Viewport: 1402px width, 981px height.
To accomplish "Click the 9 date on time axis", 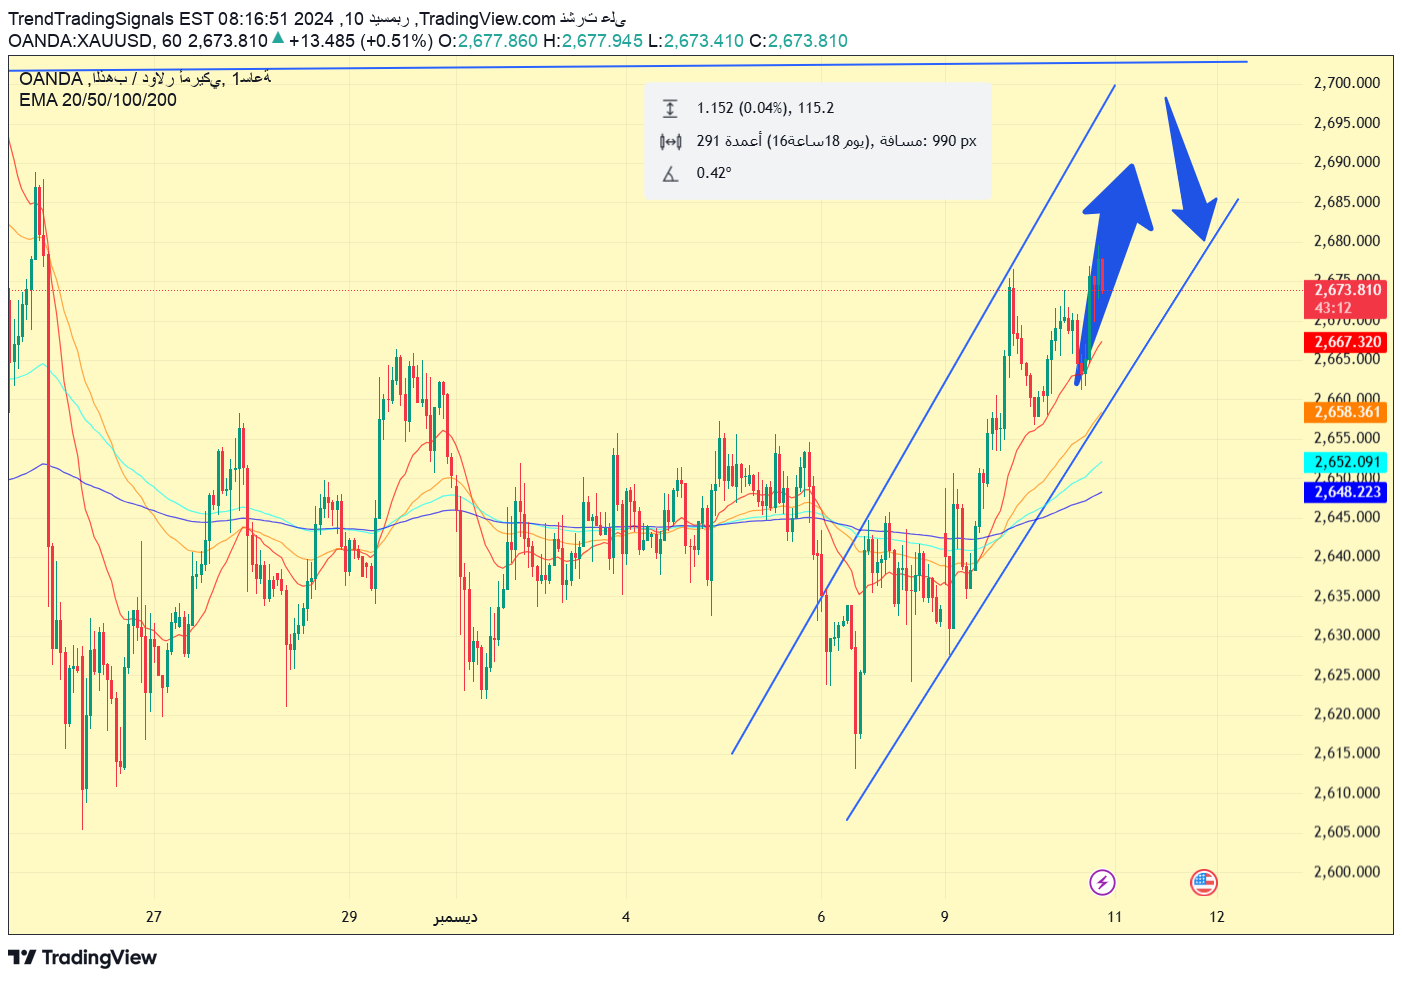I will click(944, 917).
